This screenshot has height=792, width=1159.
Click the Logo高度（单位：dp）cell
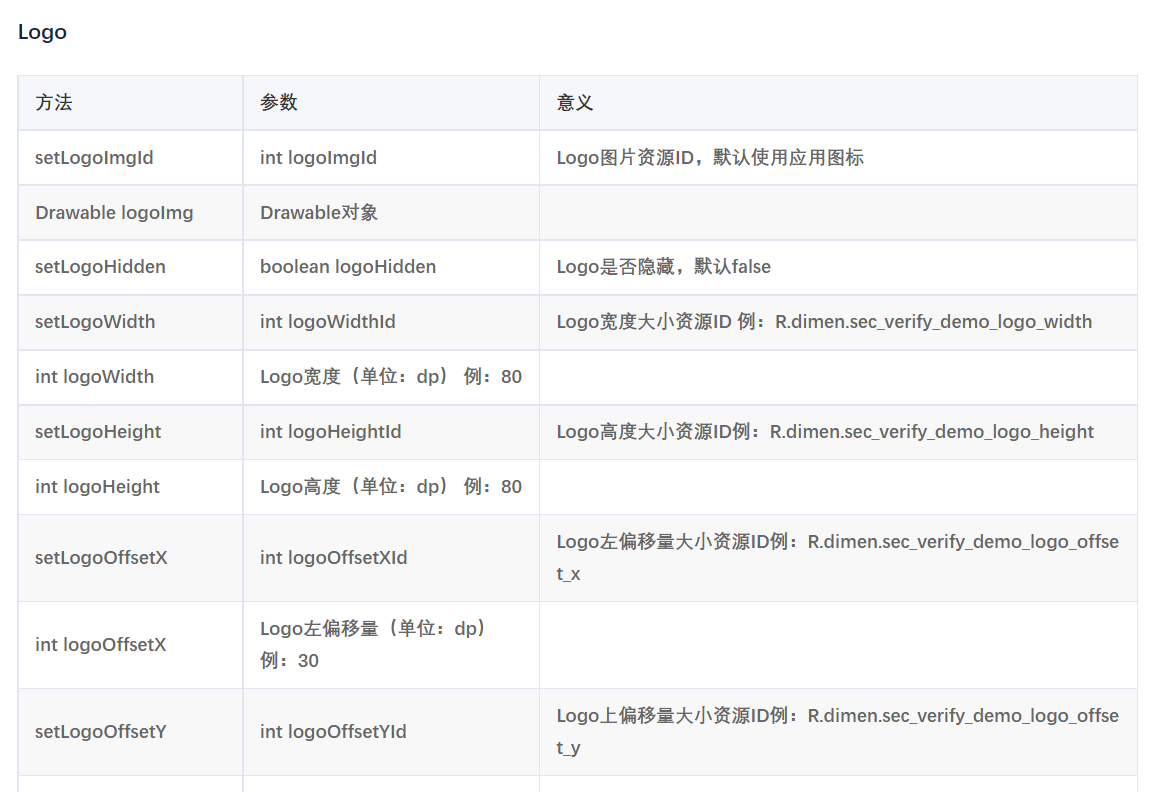pos(391,487)
